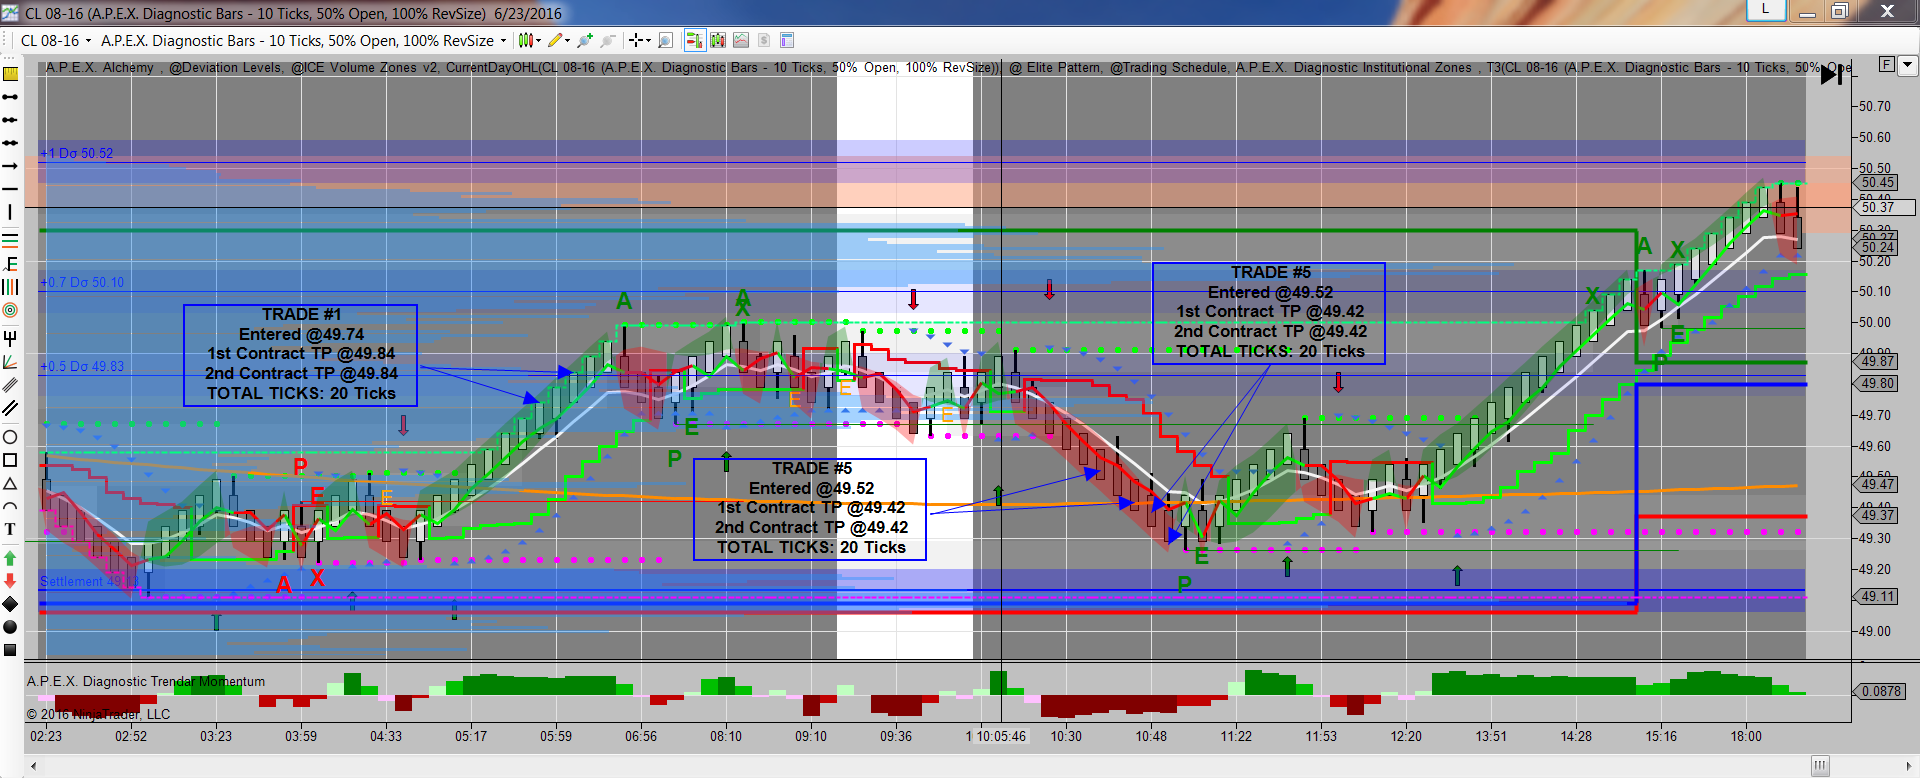The width and height of the screenshot is (1920, 778).
Task: Click the '+0.7 Dσ 50.10' deviation label
Action: 82,283
